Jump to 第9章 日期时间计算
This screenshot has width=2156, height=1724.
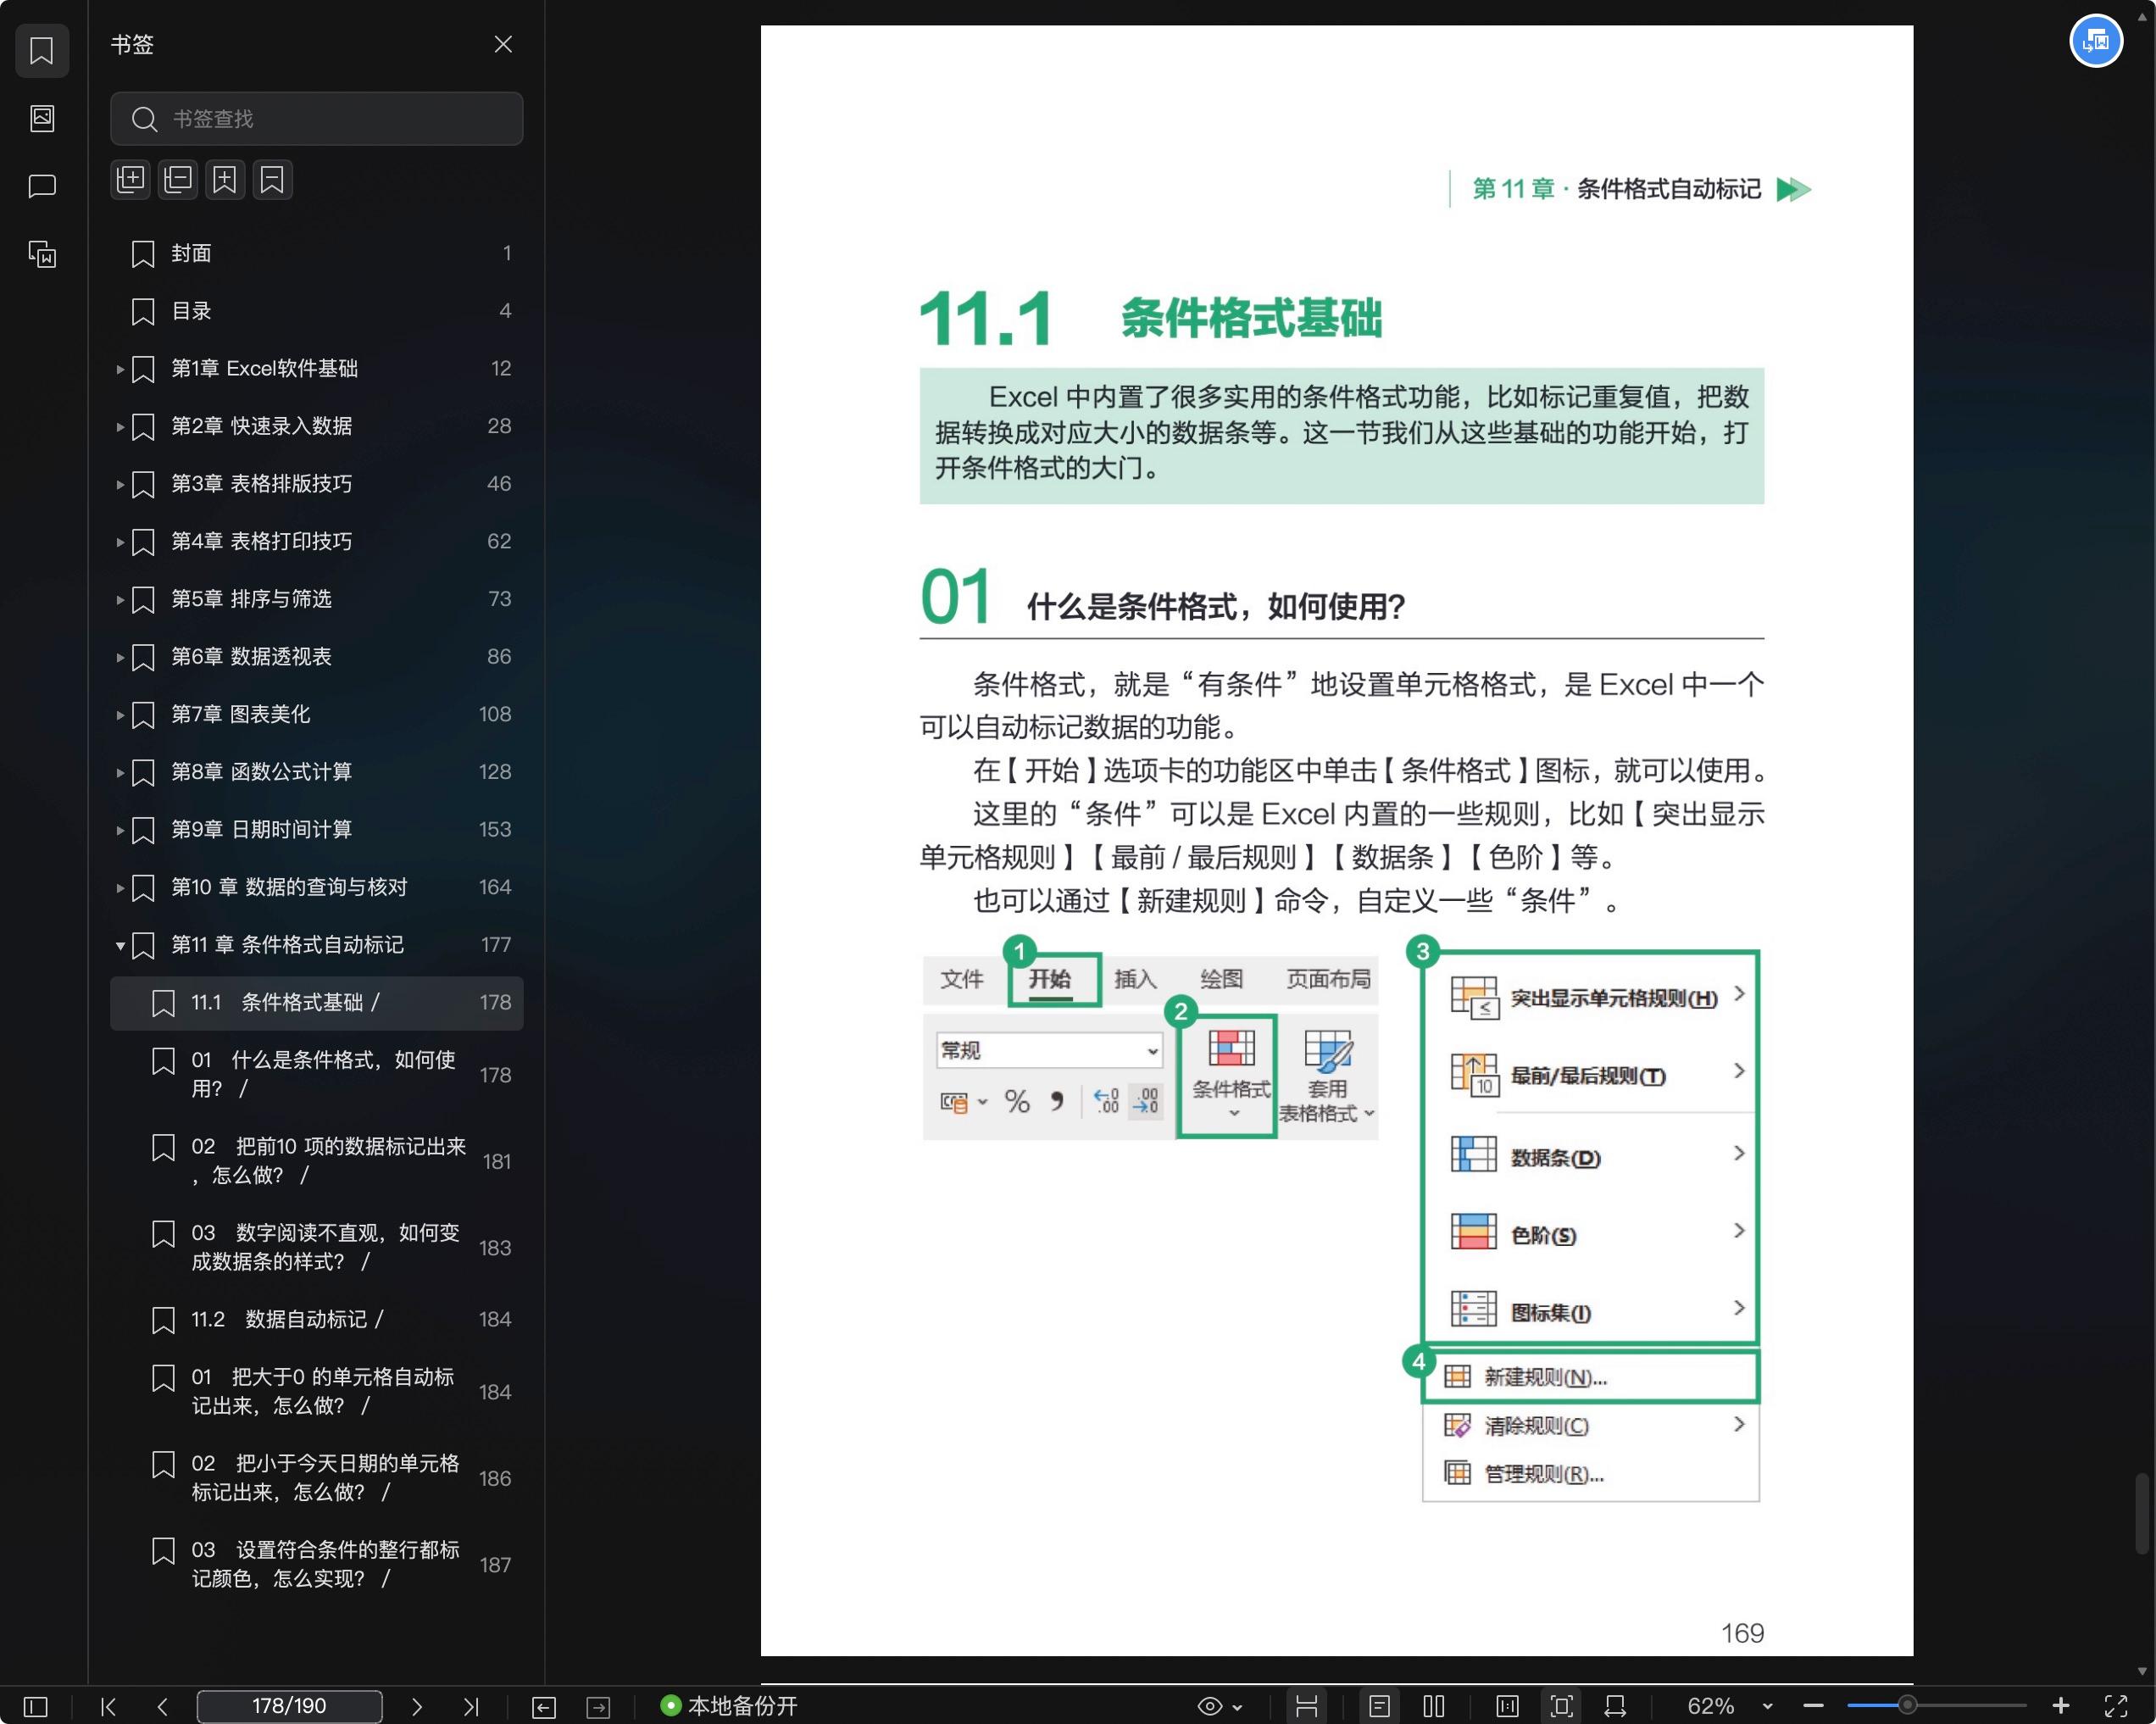316,829
